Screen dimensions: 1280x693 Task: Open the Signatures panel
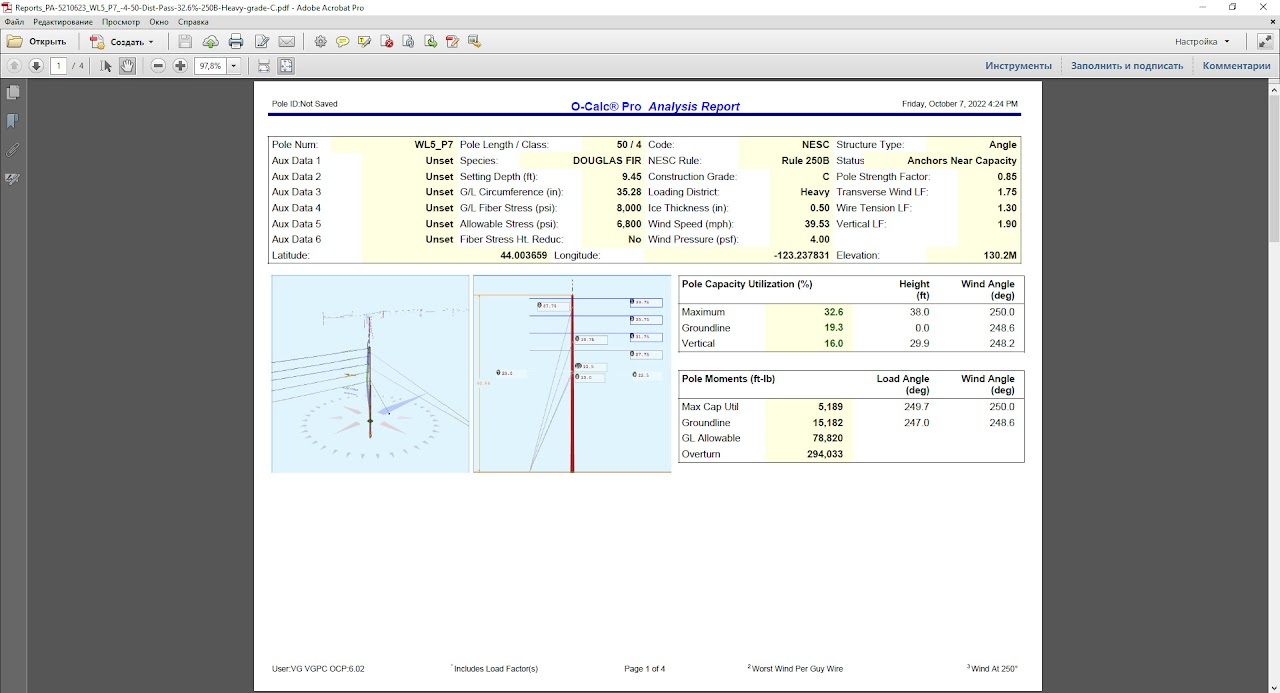tap(13, 178)
